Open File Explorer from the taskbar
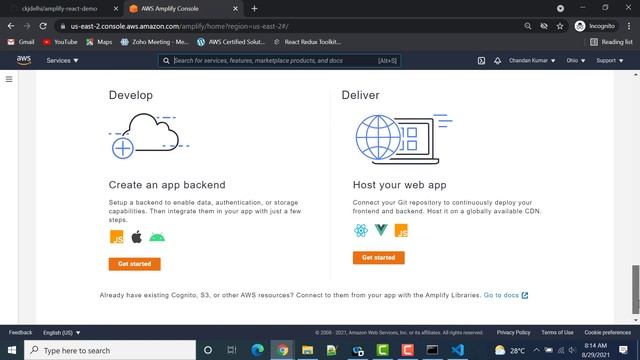 [x=307, y=350]
